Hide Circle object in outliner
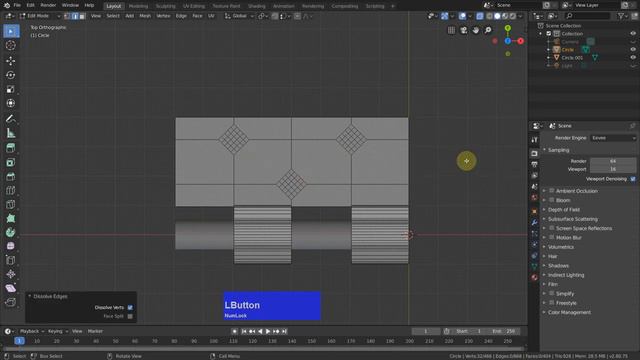640x360 pixels. (x=633, y=49)
